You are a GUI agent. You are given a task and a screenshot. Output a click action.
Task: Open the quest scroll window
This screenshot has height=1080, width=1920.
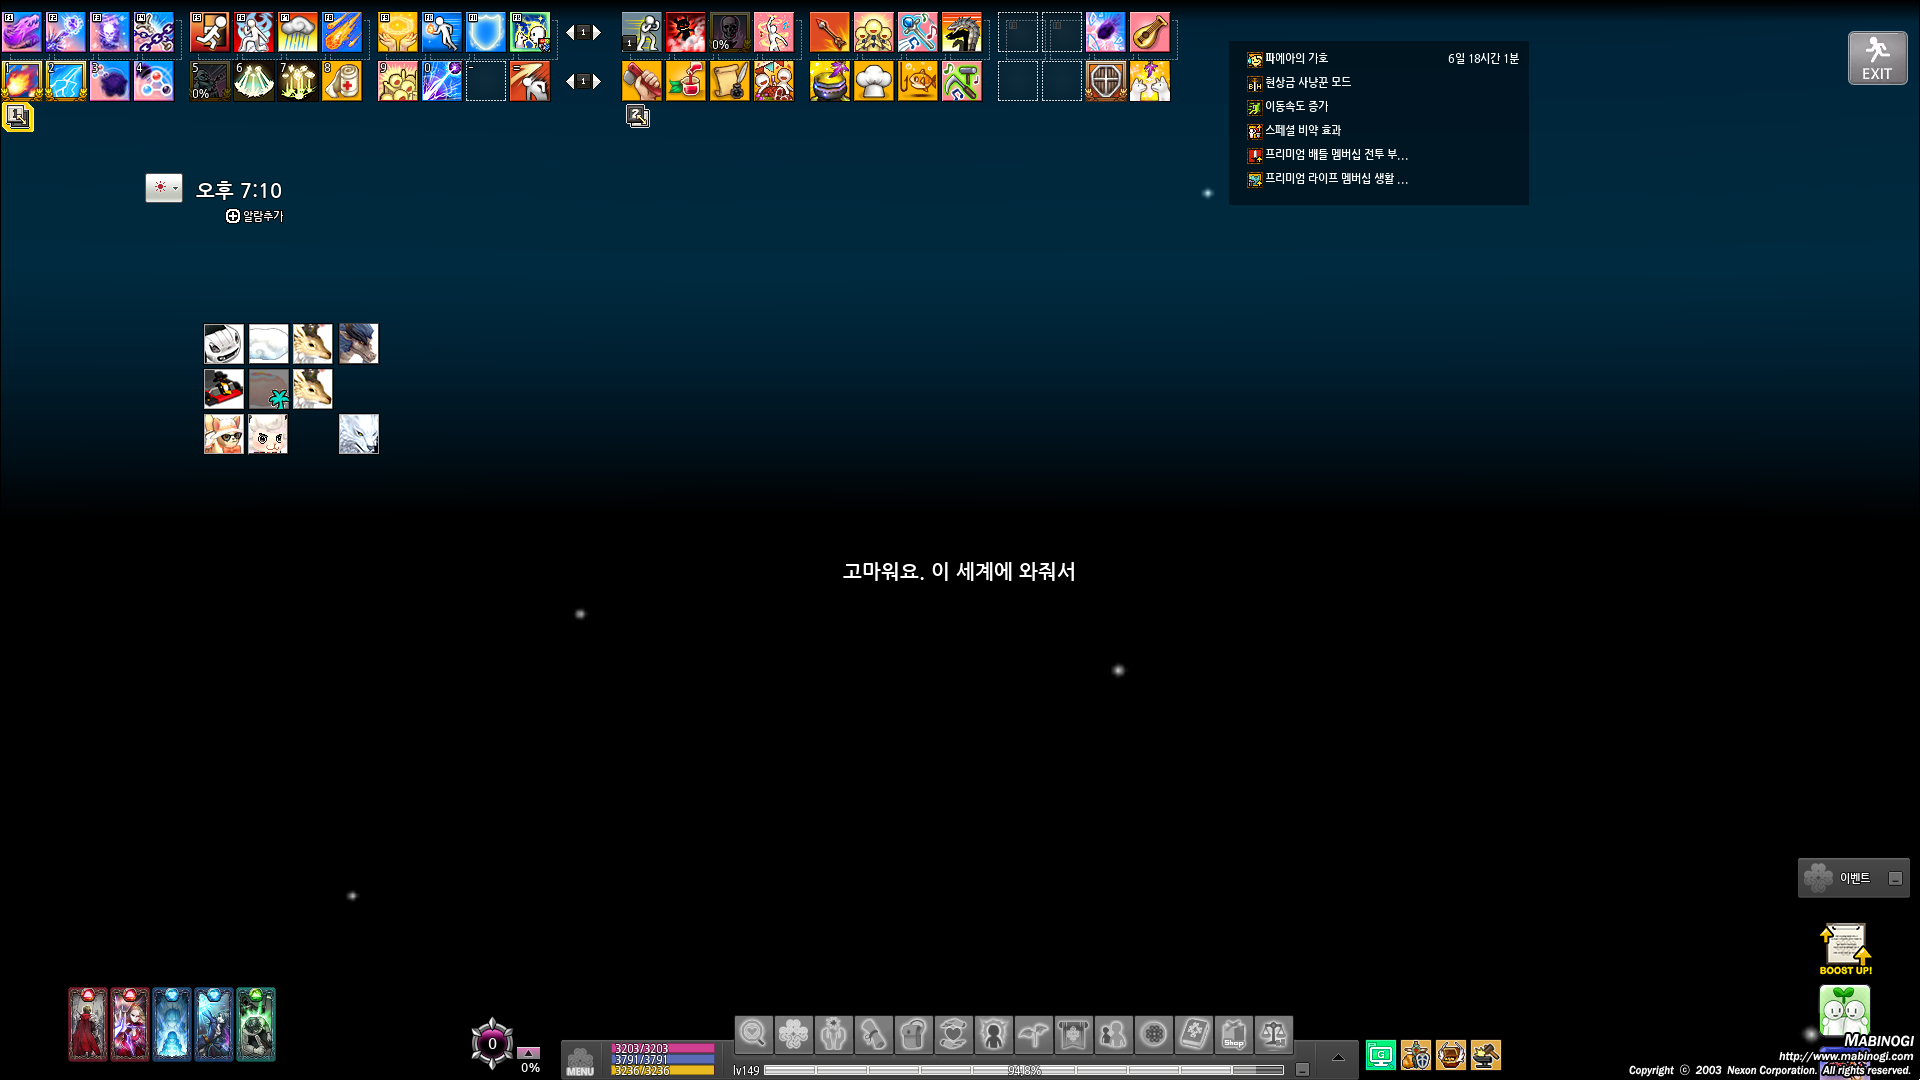tap(873, 1034)
